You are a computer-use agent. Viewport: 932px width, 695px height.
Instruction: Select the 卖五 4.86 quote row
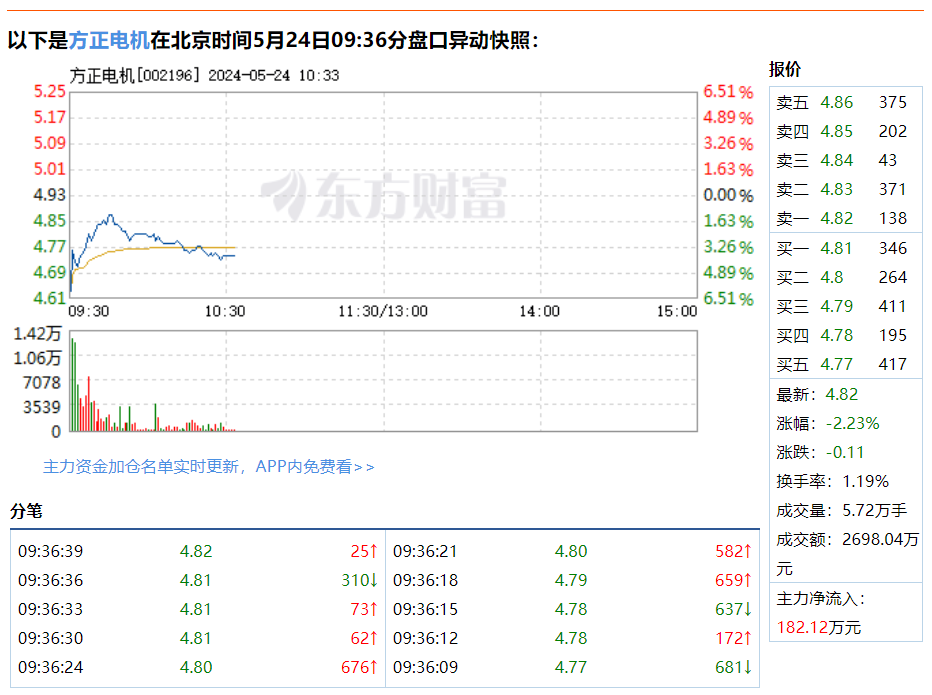tap(845, 102)
